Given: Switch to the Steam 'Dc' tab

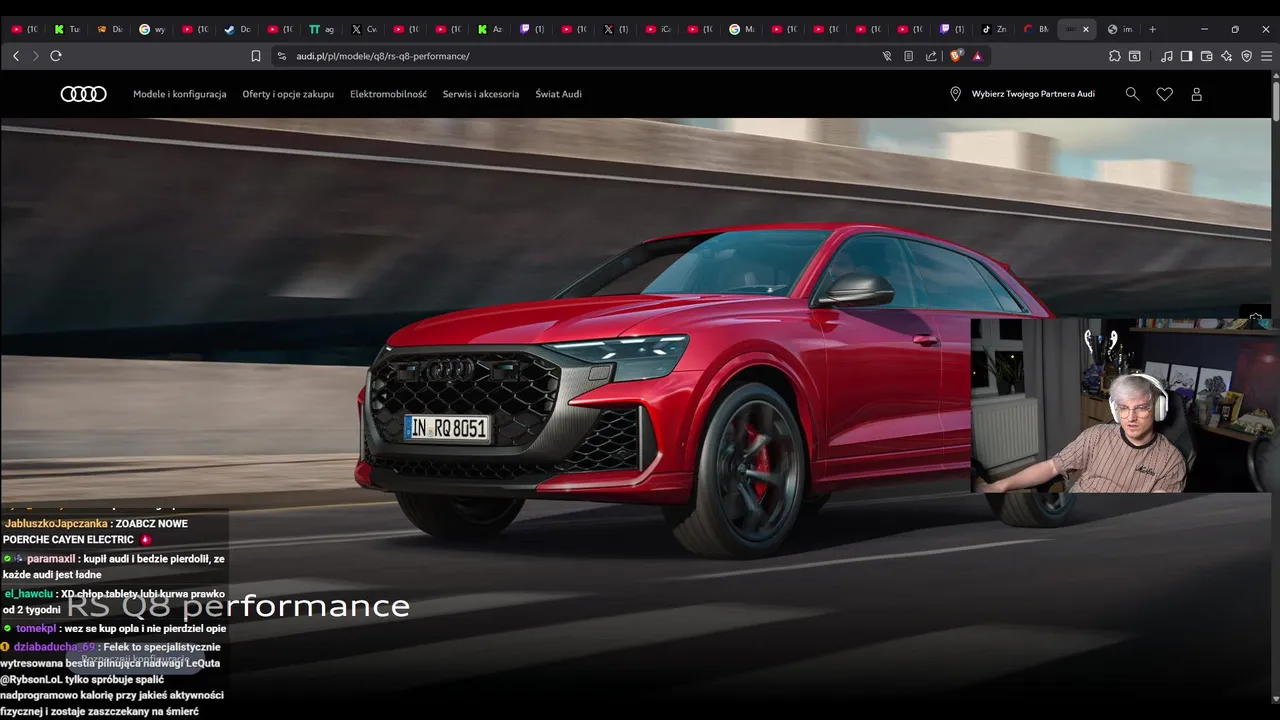Looking at the screenshot, I should pyautogui.click(x=237, y=29).
